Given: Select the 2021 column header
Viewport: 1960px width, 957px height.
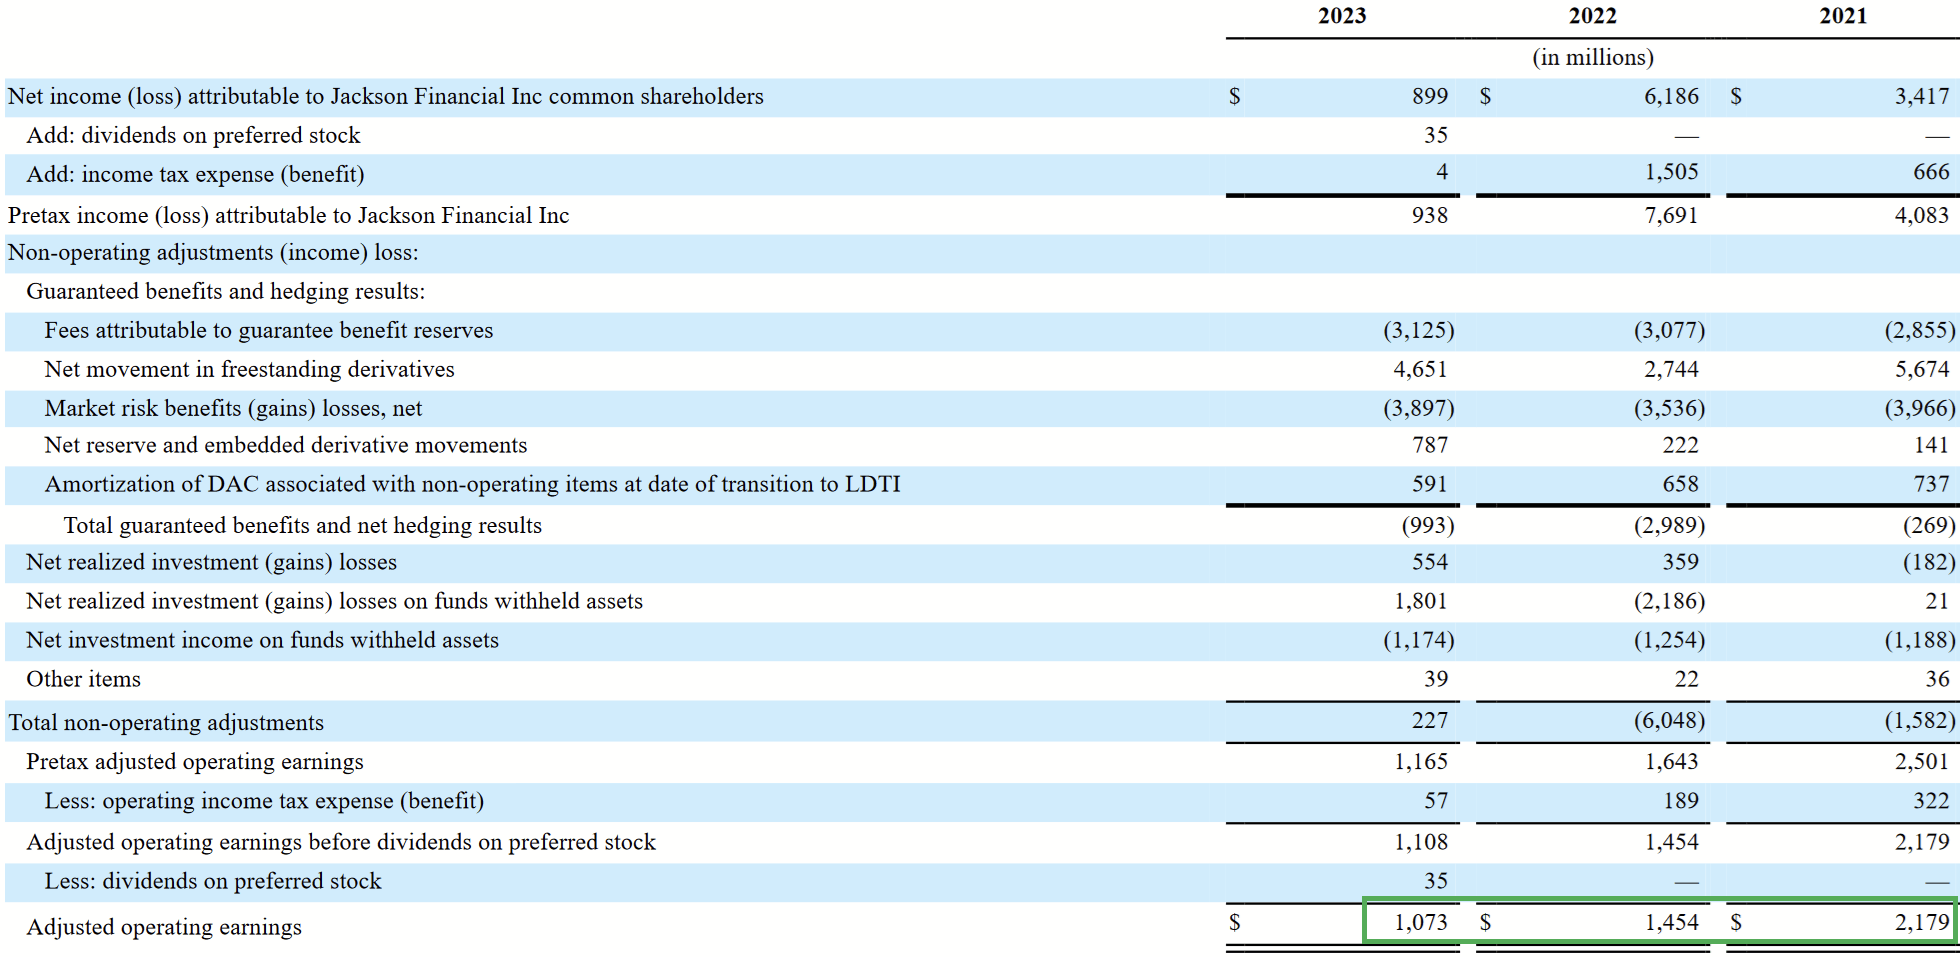Looking at the screenshot, I should [x=1845, y=16].
